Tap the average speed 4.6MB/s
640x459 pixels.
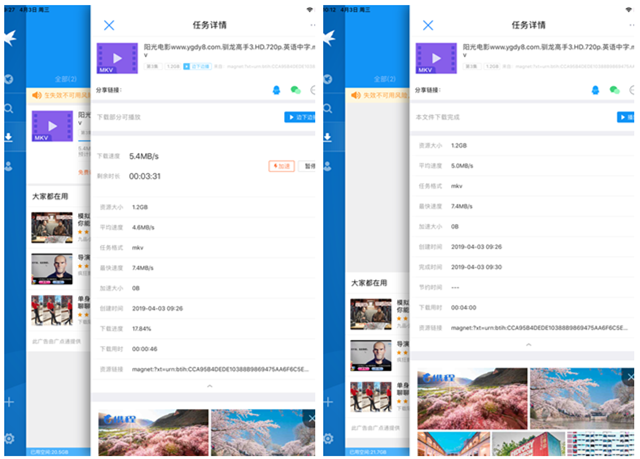click(143, 227)
